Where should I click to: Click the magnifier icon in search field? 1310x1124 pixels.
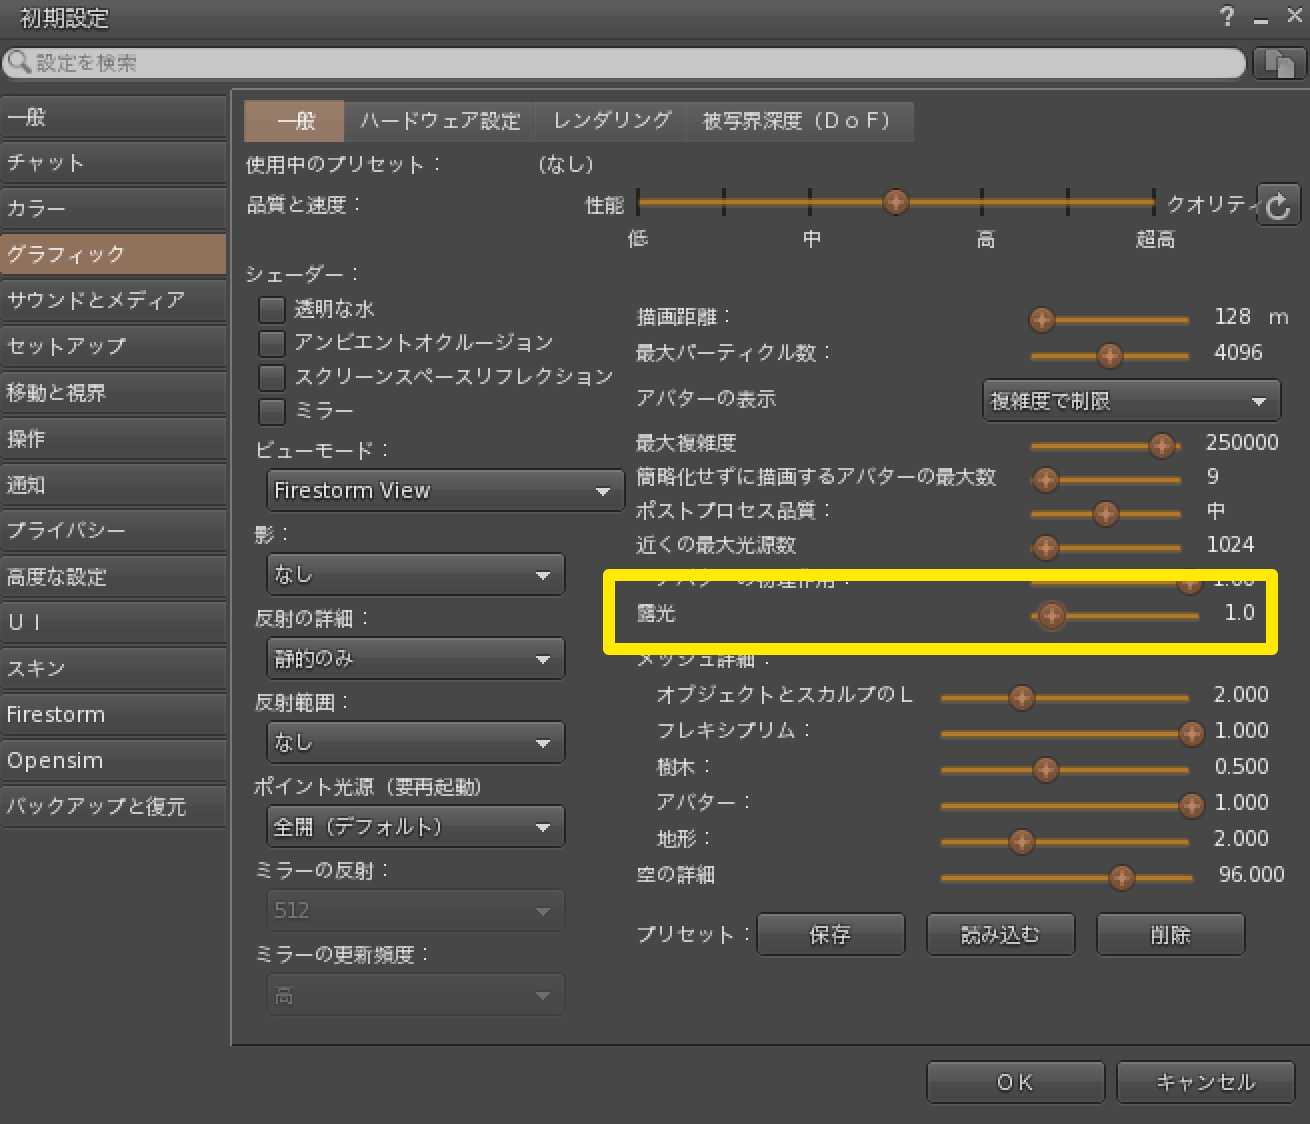18,62
